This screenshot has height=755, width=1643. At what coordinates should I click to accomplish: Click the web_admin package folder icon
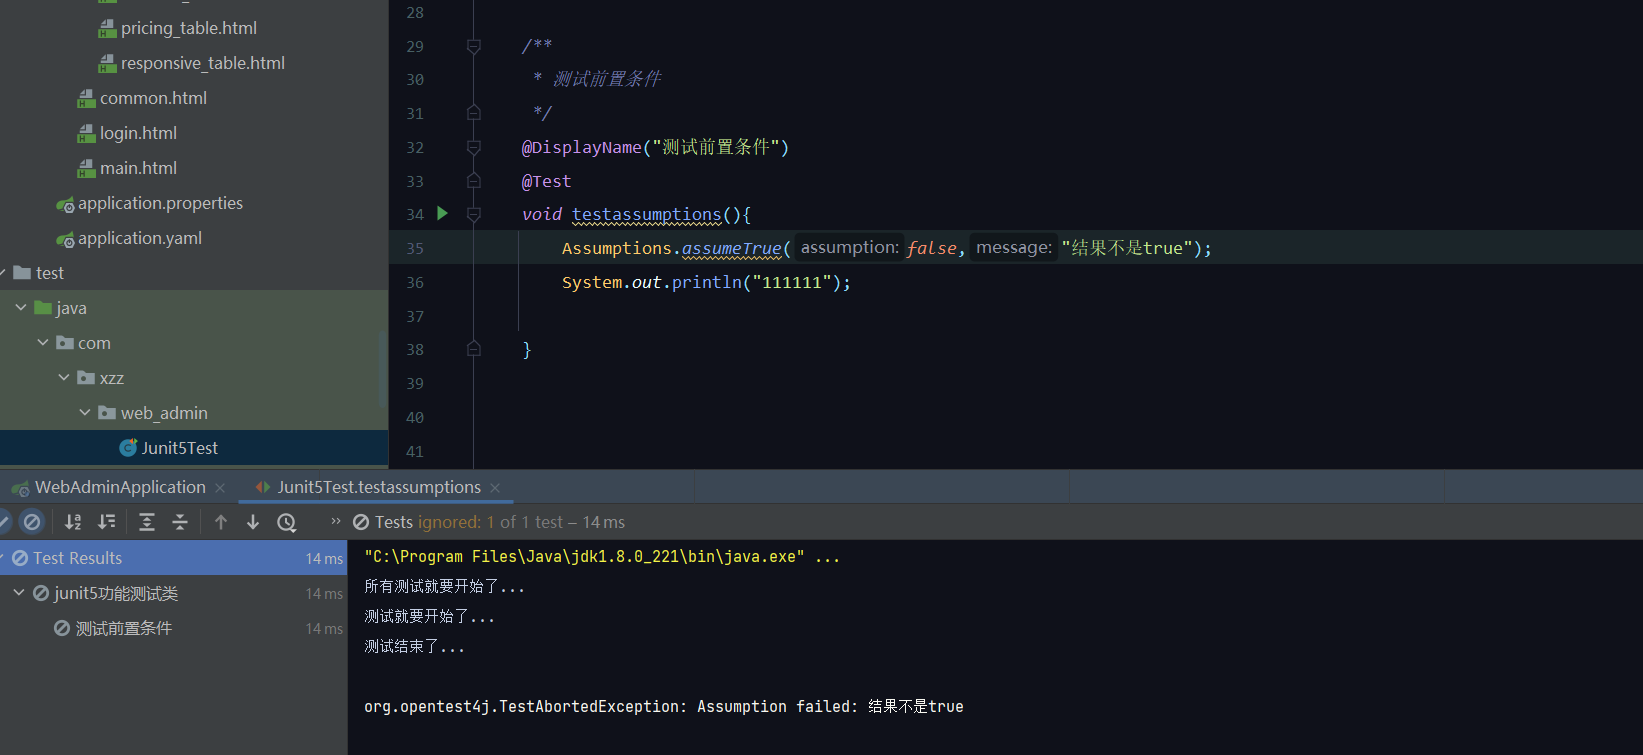(107, 413)
